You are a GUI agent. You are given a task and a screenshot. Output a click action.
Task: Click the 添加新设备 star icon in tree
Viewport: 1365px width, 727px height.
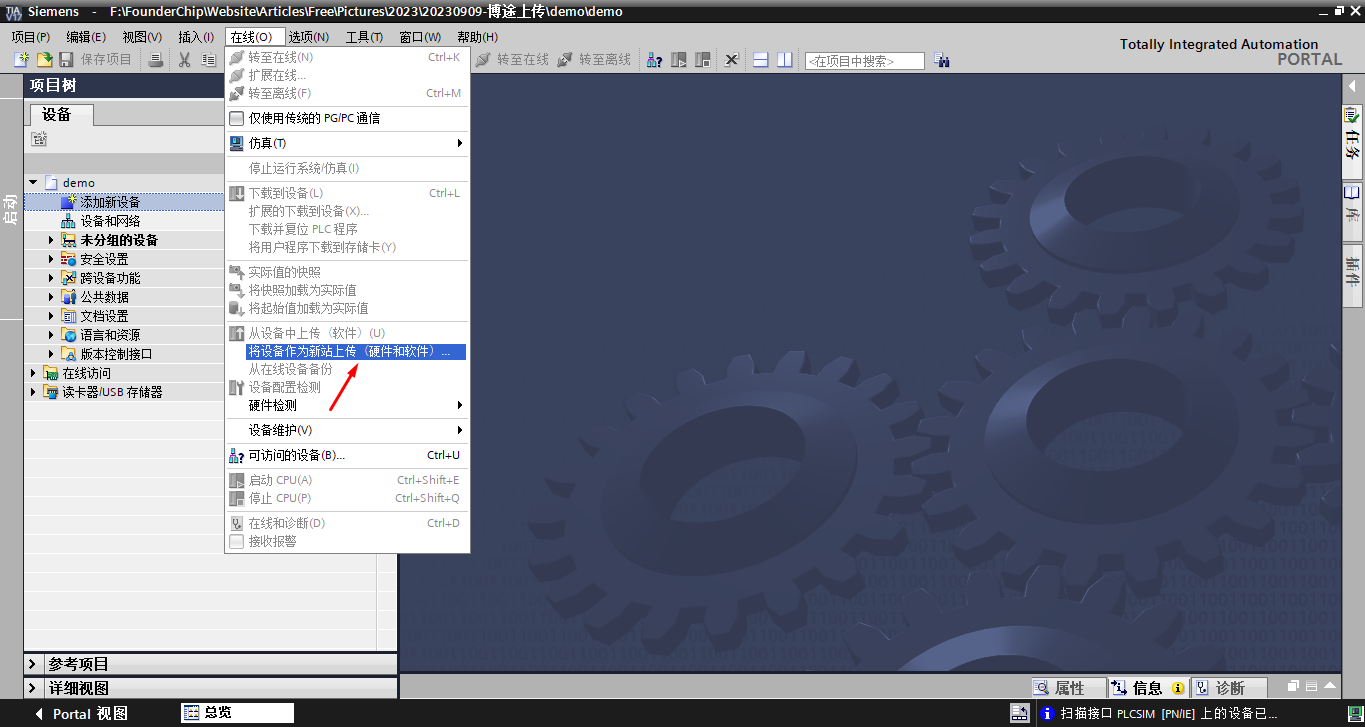[69, 202]
